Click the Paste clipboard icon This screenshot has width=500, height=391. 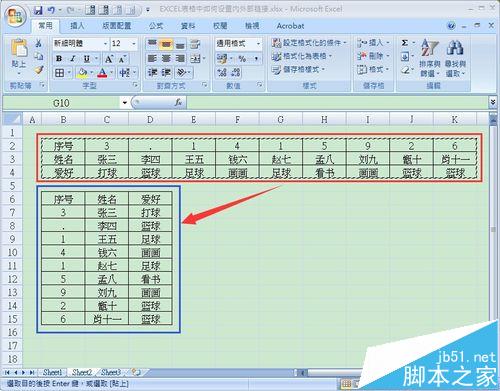(19, 48)
